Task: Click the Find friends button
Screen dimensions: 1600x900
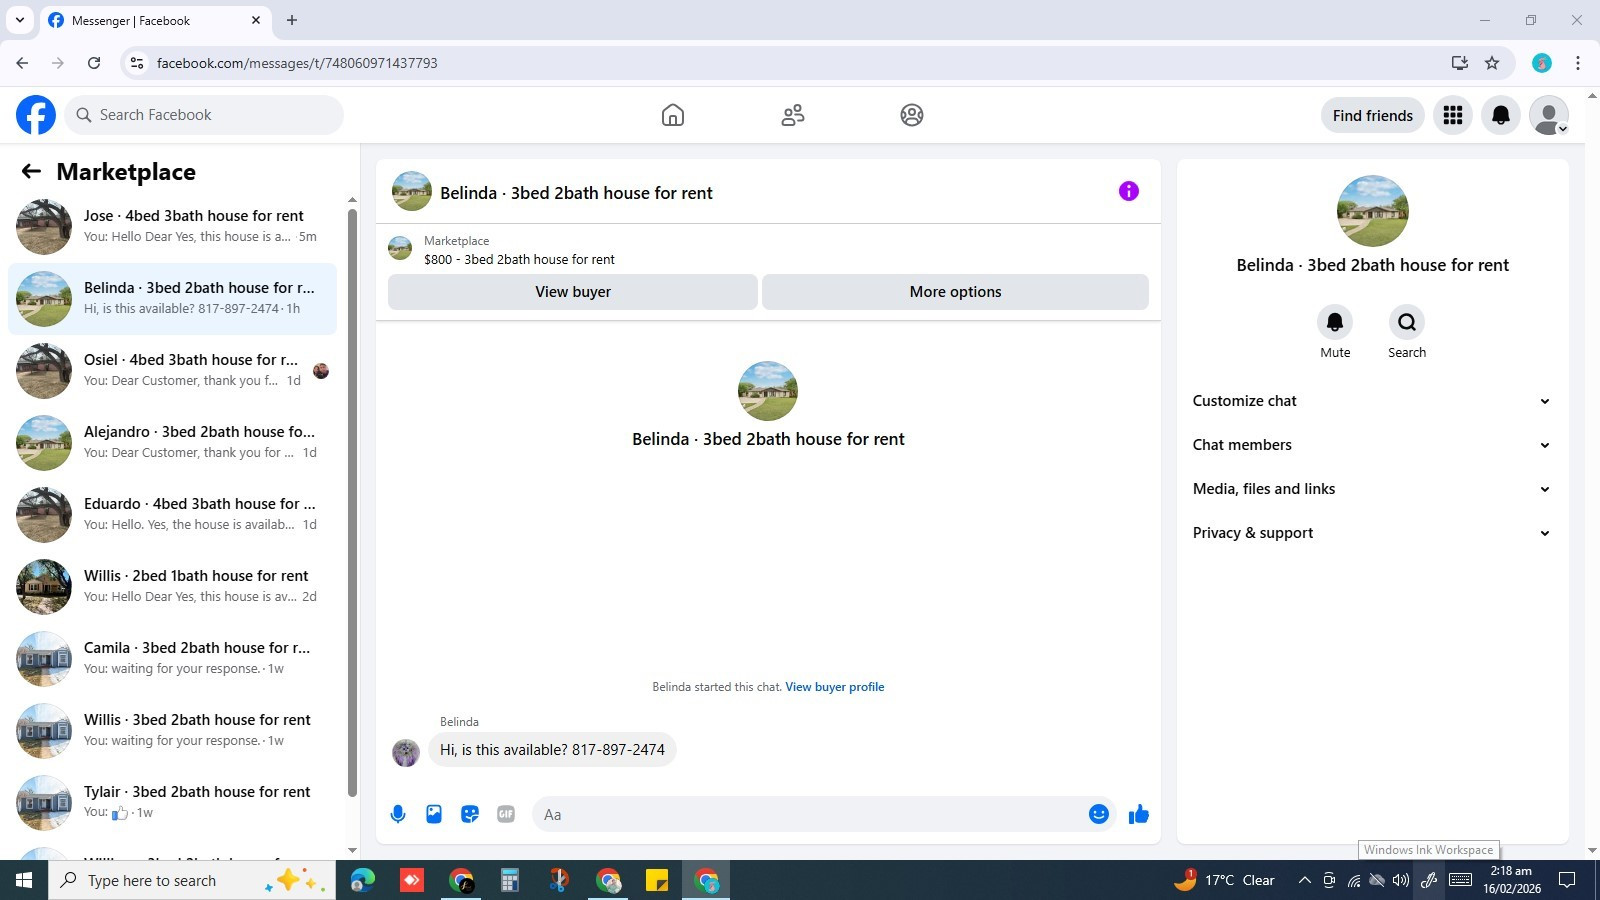Action: coord(1373,115)
